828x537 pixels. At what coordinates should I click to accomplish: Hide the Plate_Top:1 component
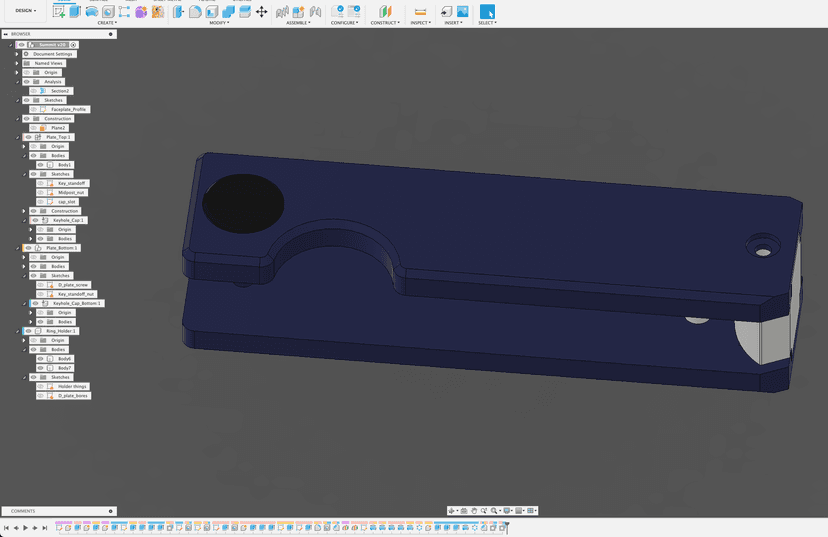(28, 137)
